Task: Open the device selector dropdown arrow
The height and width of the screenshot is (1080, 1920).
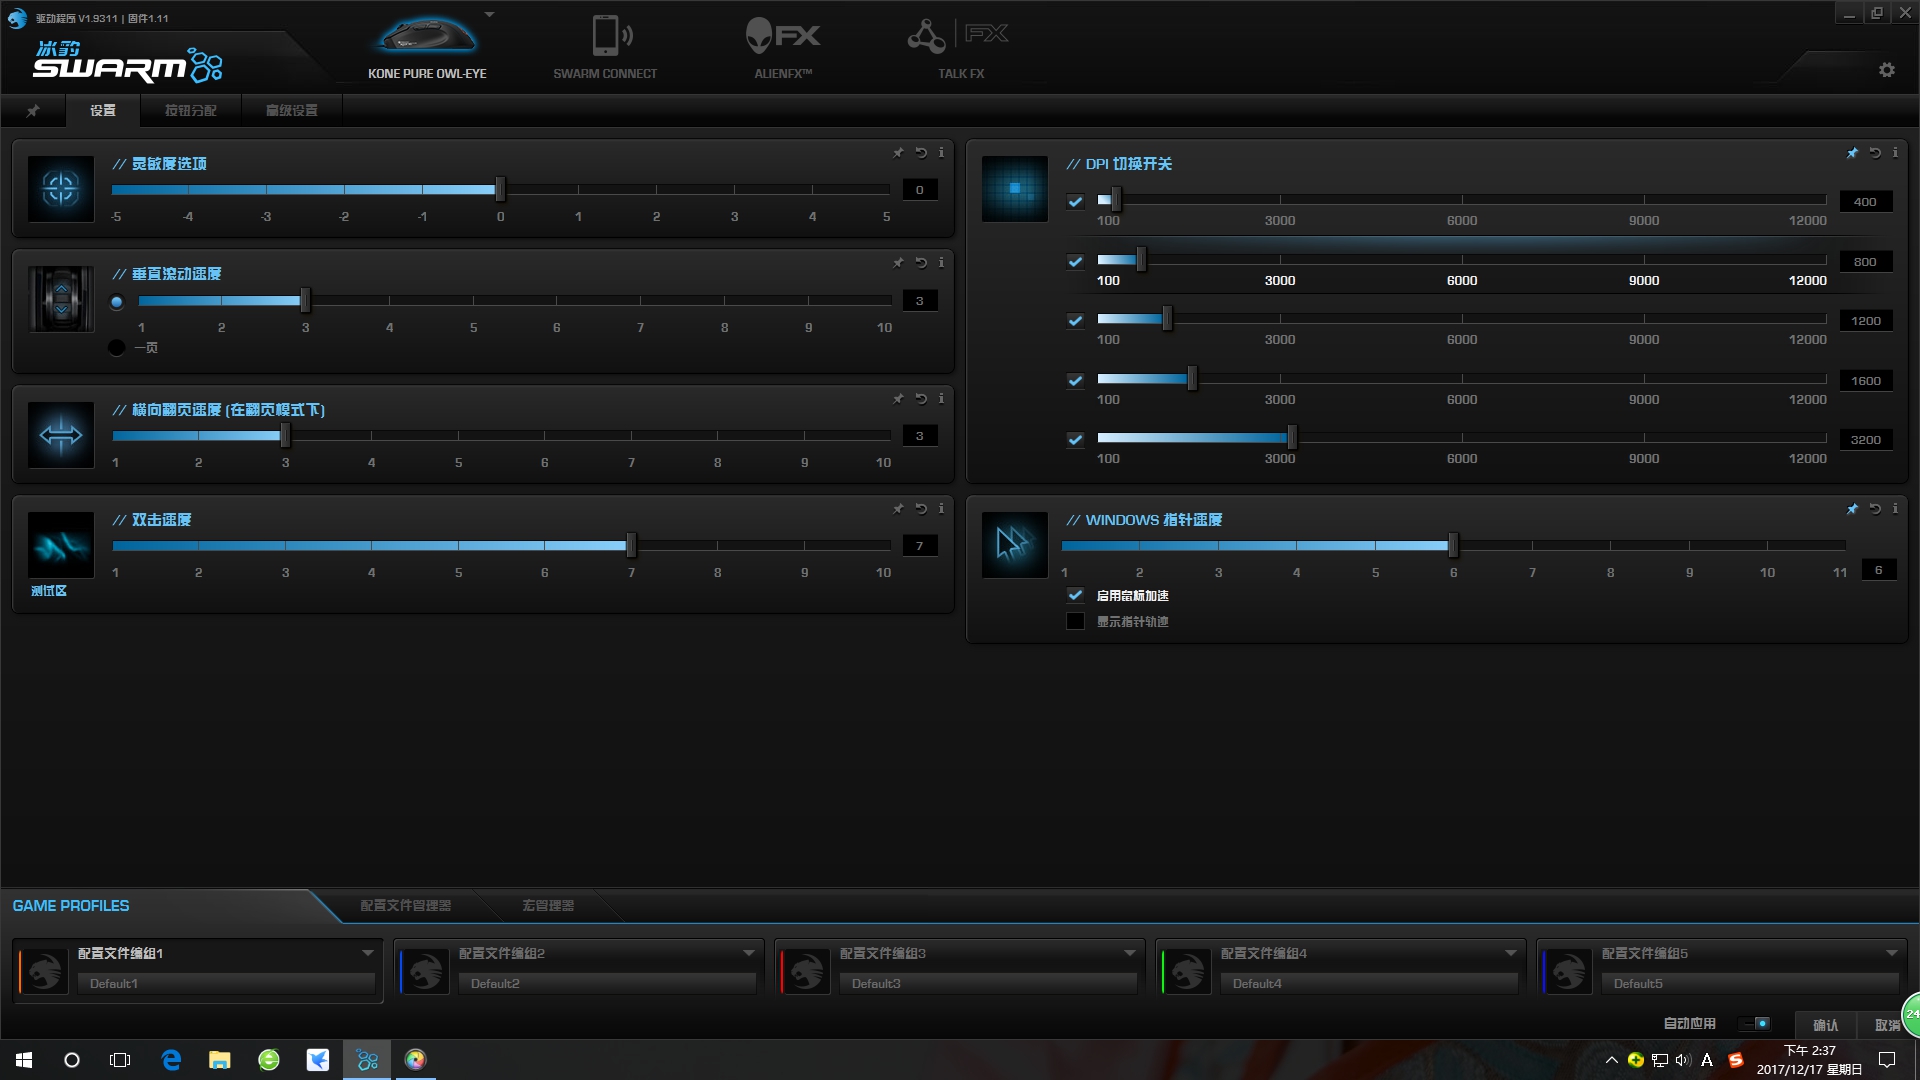Action: tap(490, 15)
